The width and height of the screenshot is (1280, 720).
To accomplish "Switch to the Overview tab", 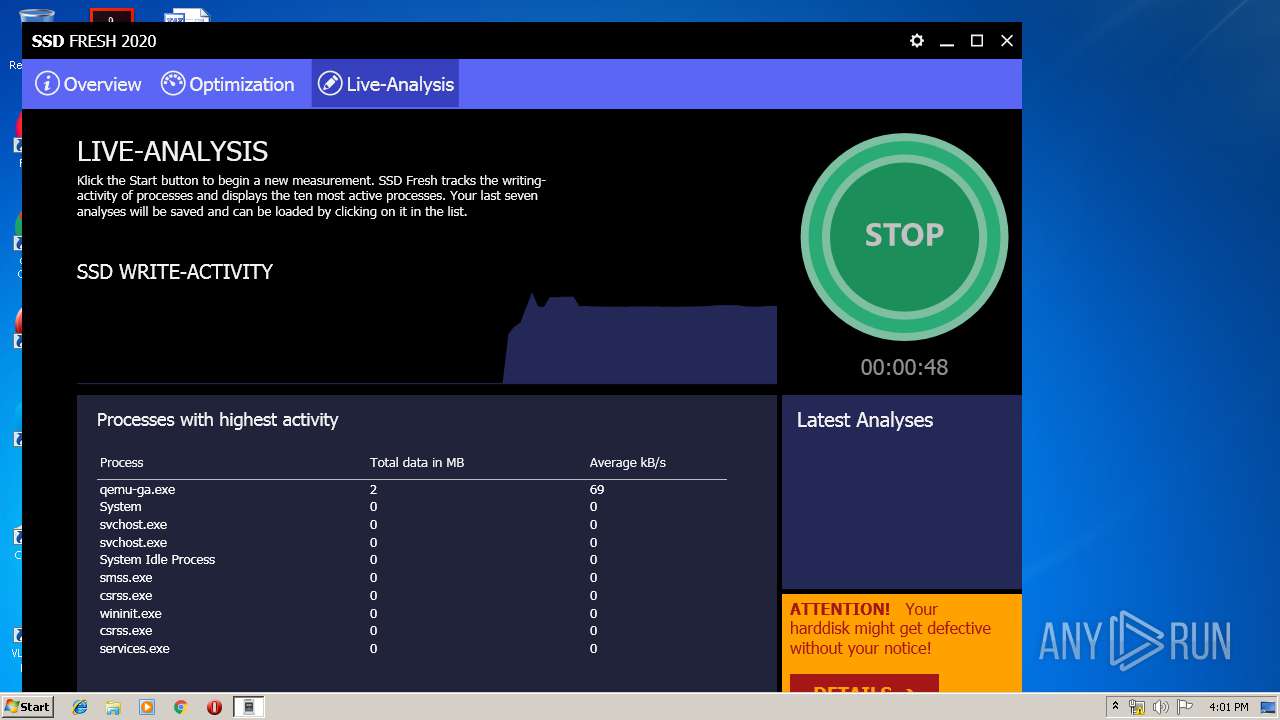I will click(x=88, y=84).
